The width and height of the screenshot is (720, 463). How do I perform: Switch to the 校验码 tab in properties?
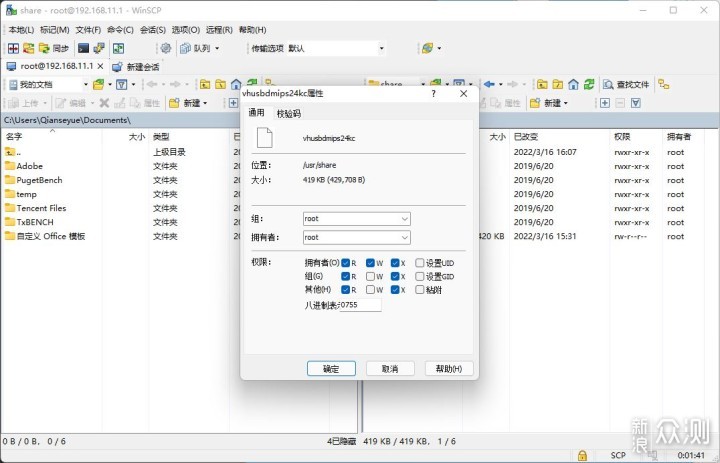tap(288, 113)
